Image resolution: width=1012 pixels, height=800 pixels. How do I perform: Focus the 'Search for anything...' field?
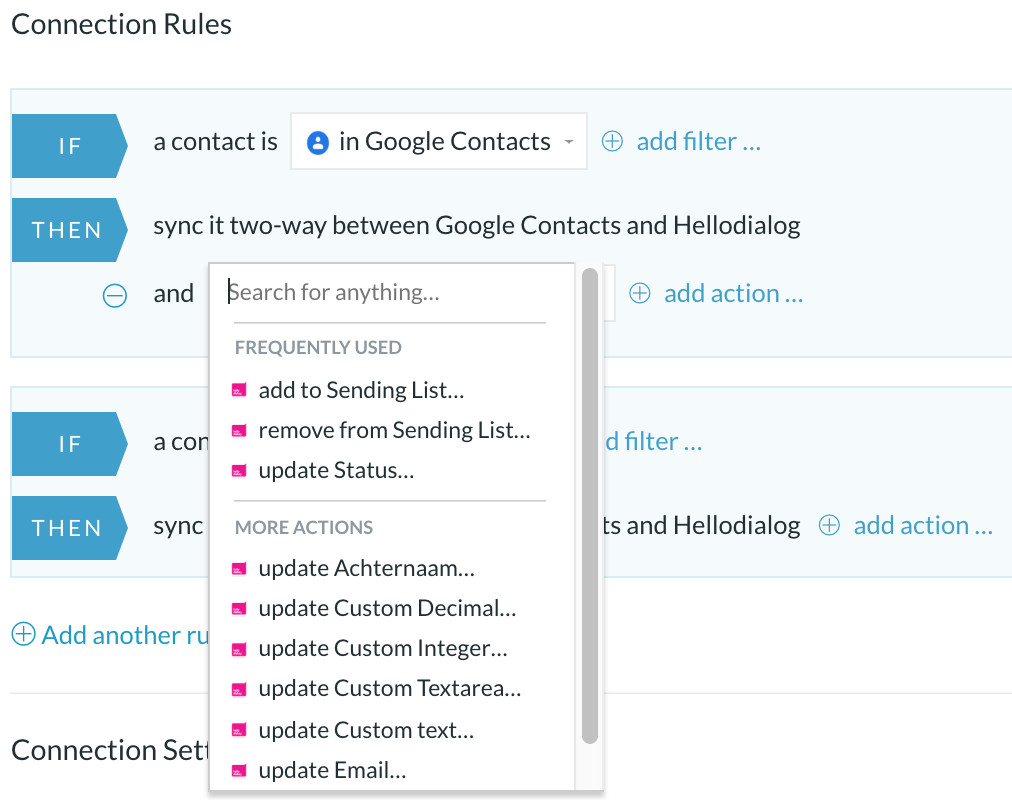coord(390,292)
